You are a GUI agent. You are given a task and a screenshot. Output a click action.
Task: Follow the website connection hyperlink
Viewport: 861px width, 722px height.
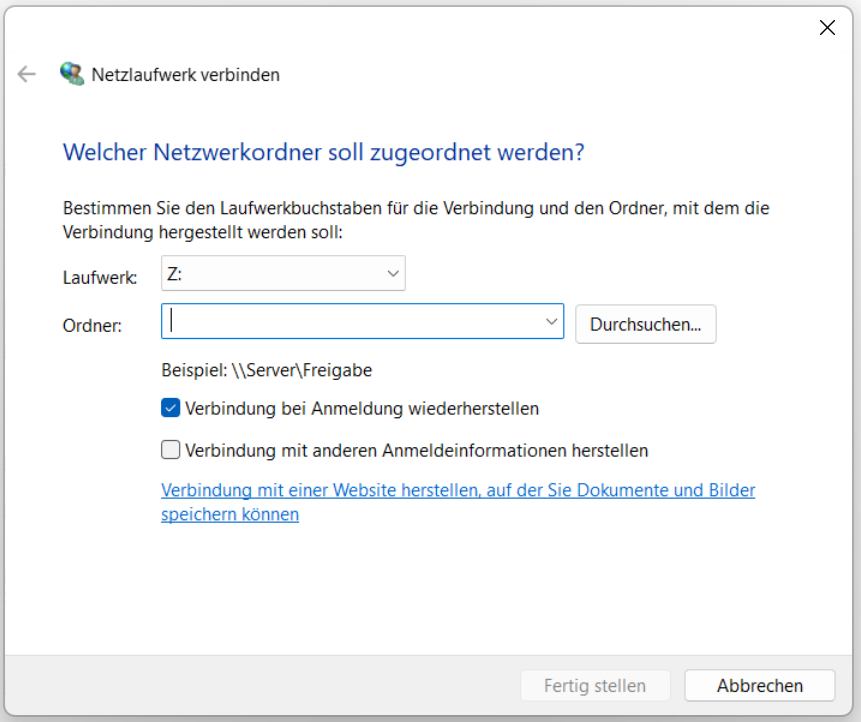(x=400, y=490)
